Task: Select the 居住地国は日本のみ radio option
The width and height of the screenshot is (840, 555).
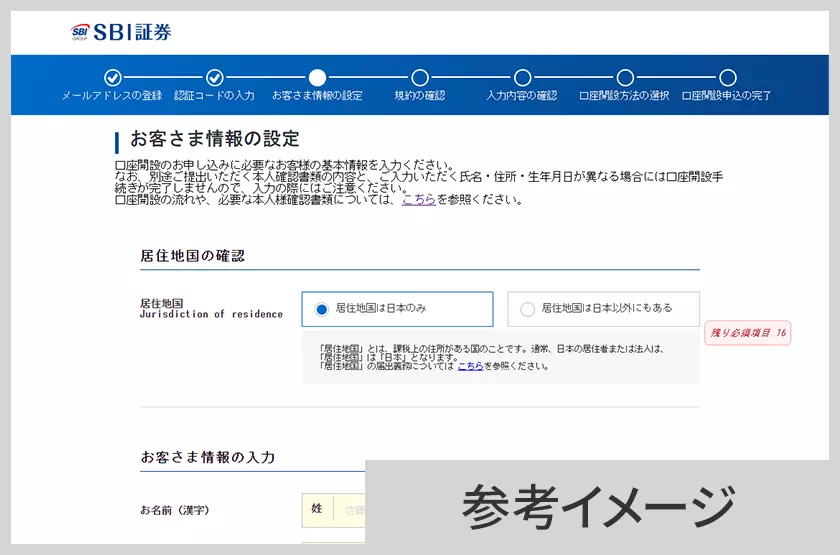Action: [322, 309]
